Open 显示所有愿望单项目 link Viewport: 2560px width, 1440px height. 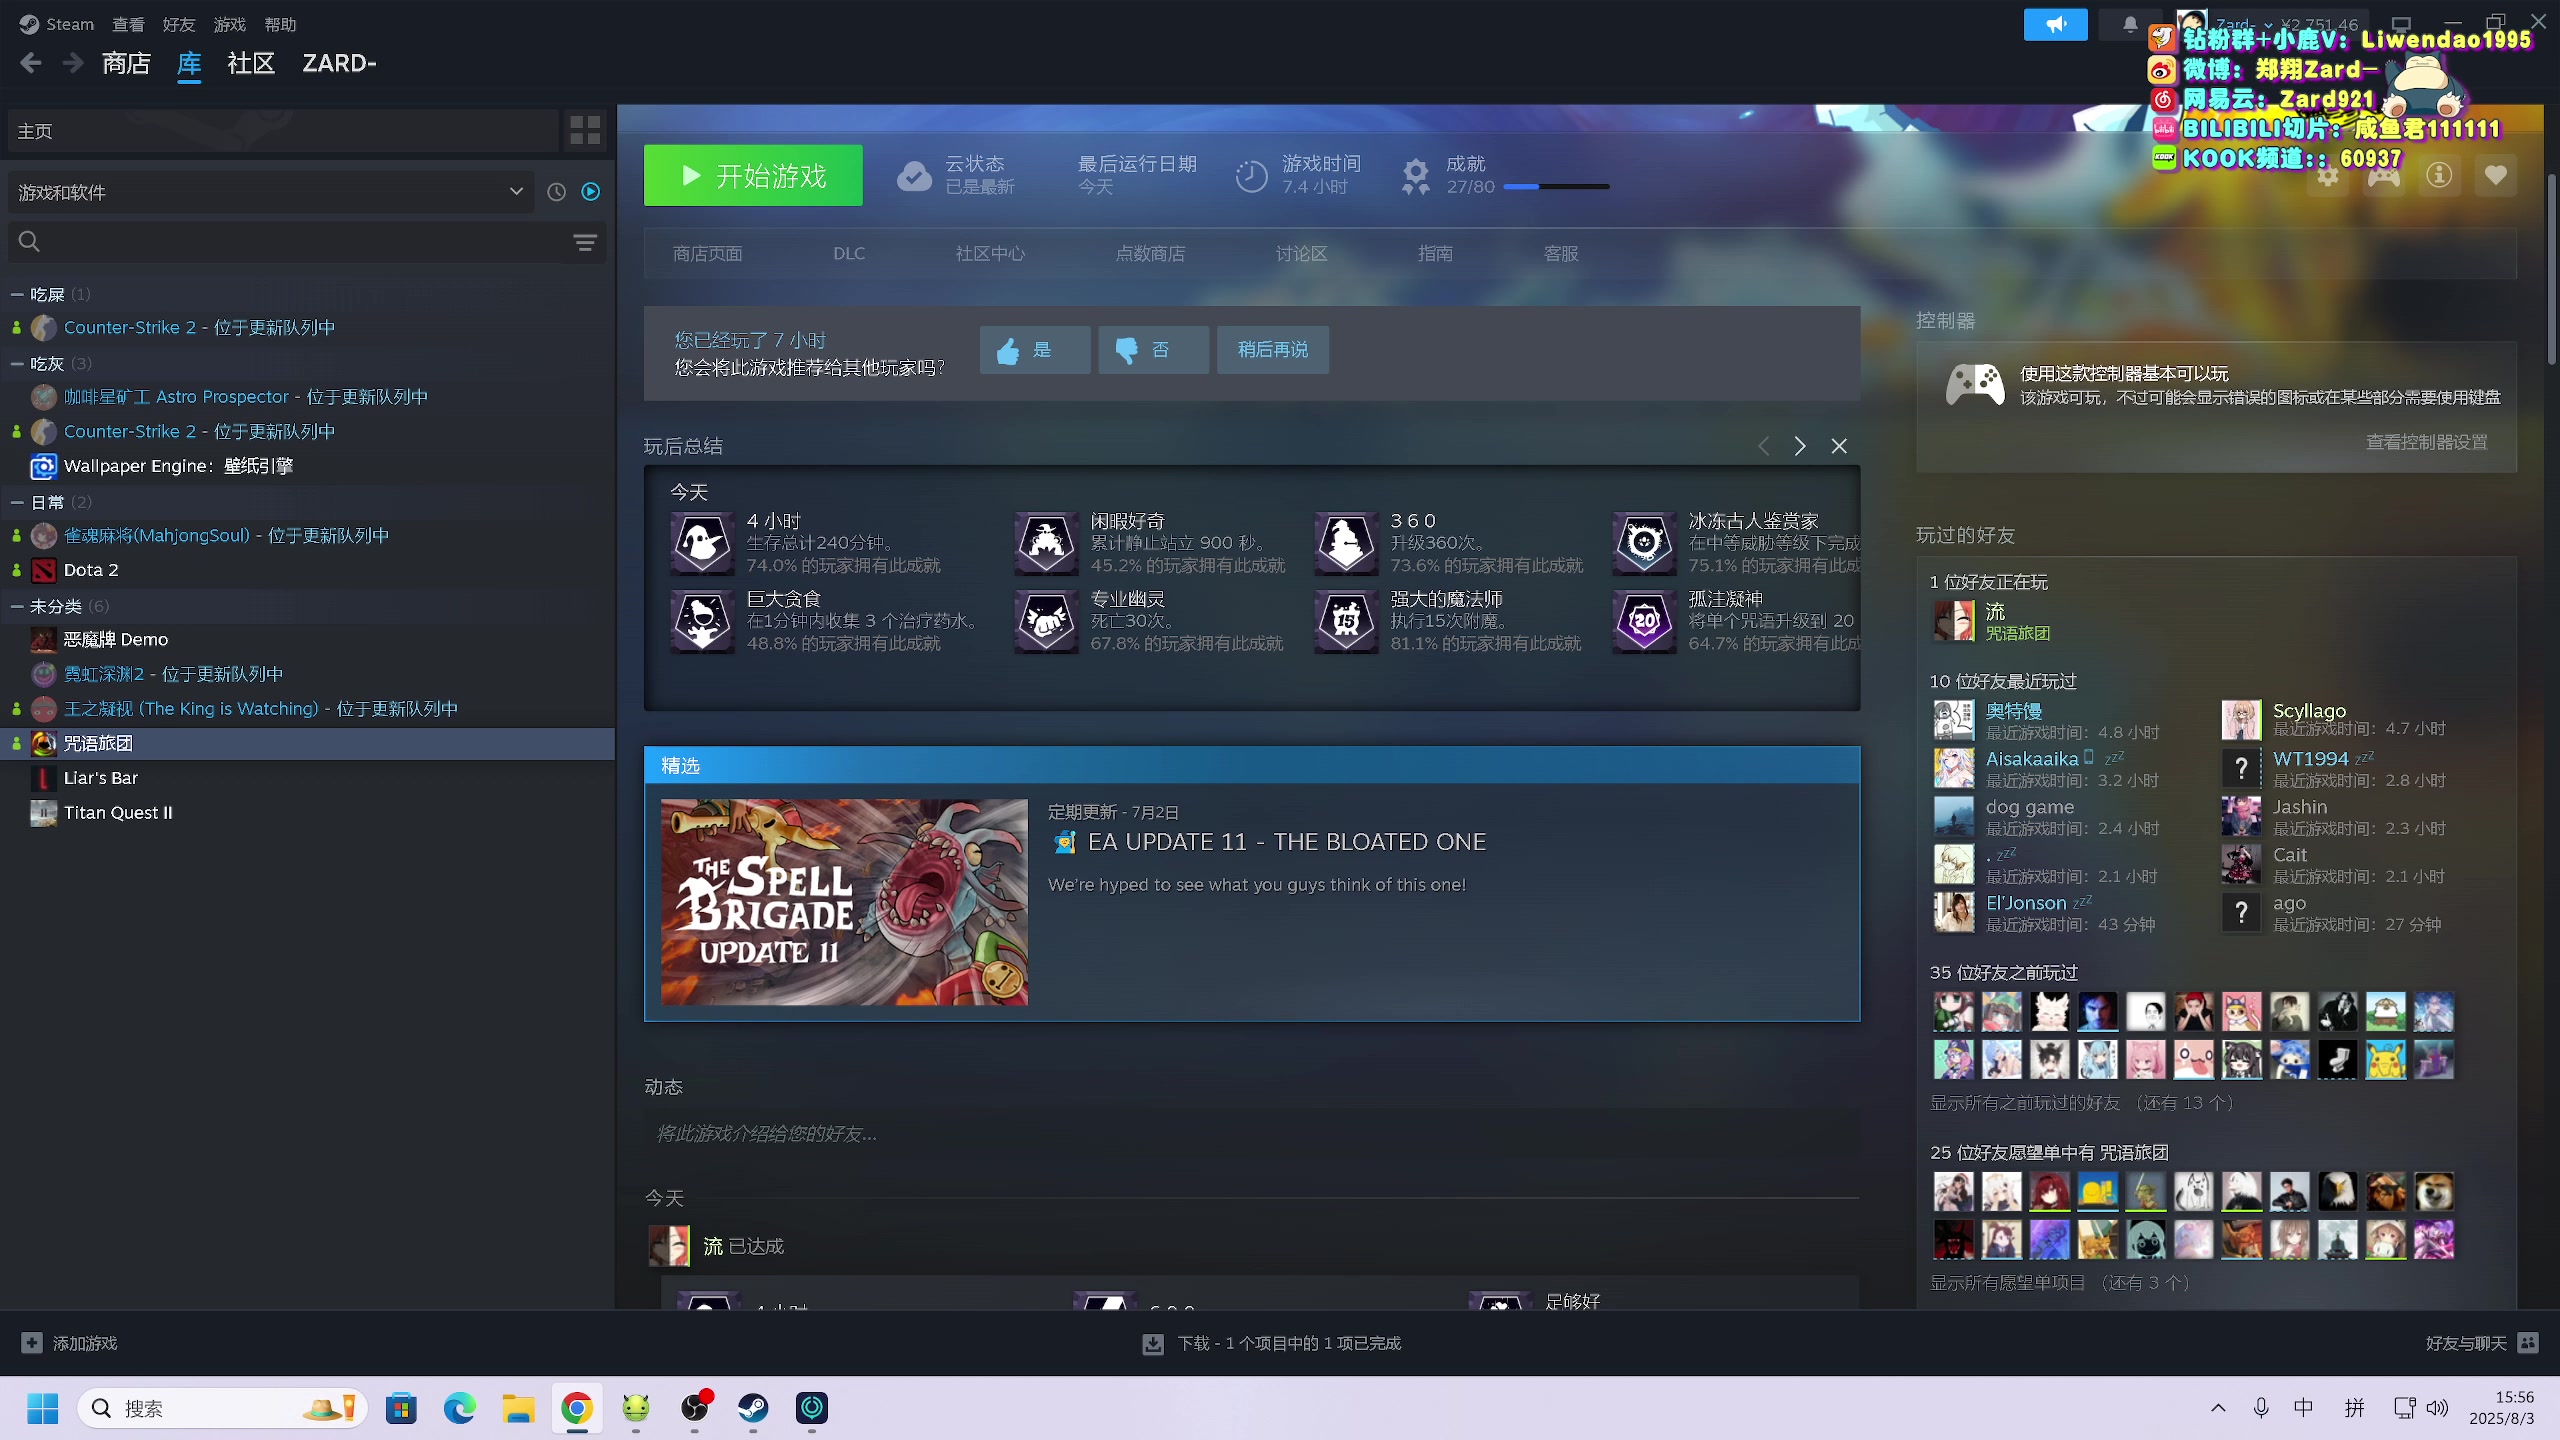(2060, 1283)
